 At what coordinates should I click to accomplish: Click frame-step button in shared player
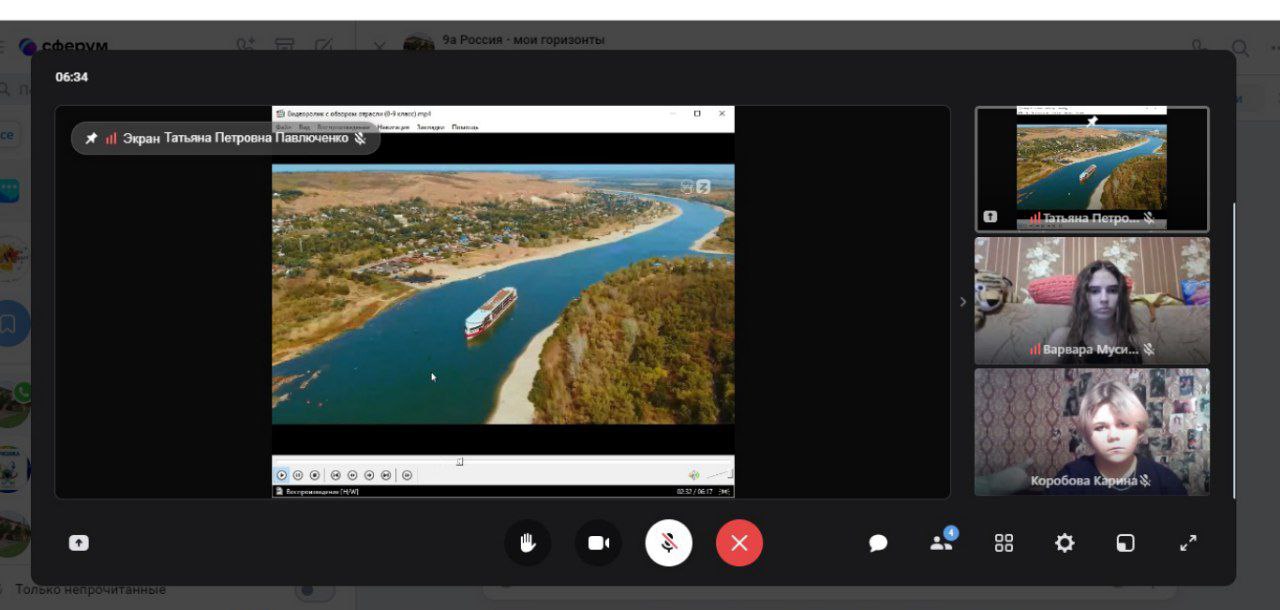(x=407, y=475)
